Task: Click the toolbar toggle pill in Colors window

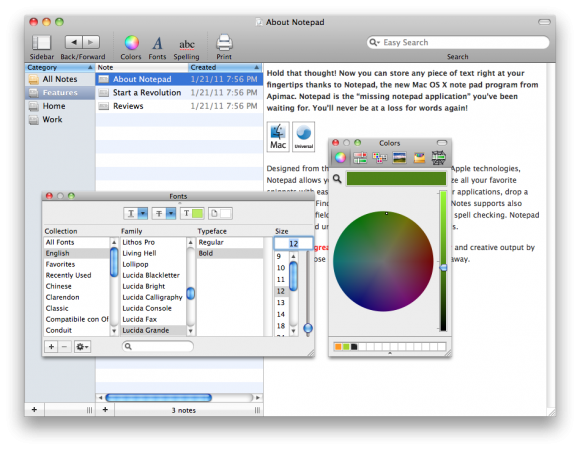Action: [442, 143]
